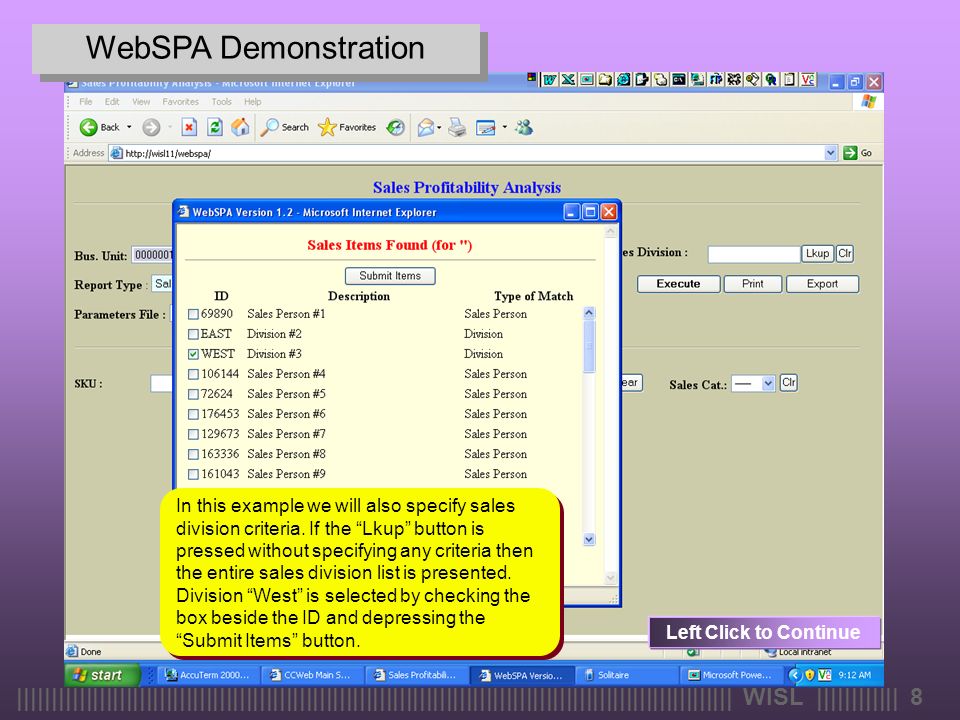Viewport: 960px width, 720px height.
Task: Switch to CCWeb Main taskbar item
Action: click(x=312, y=675)
